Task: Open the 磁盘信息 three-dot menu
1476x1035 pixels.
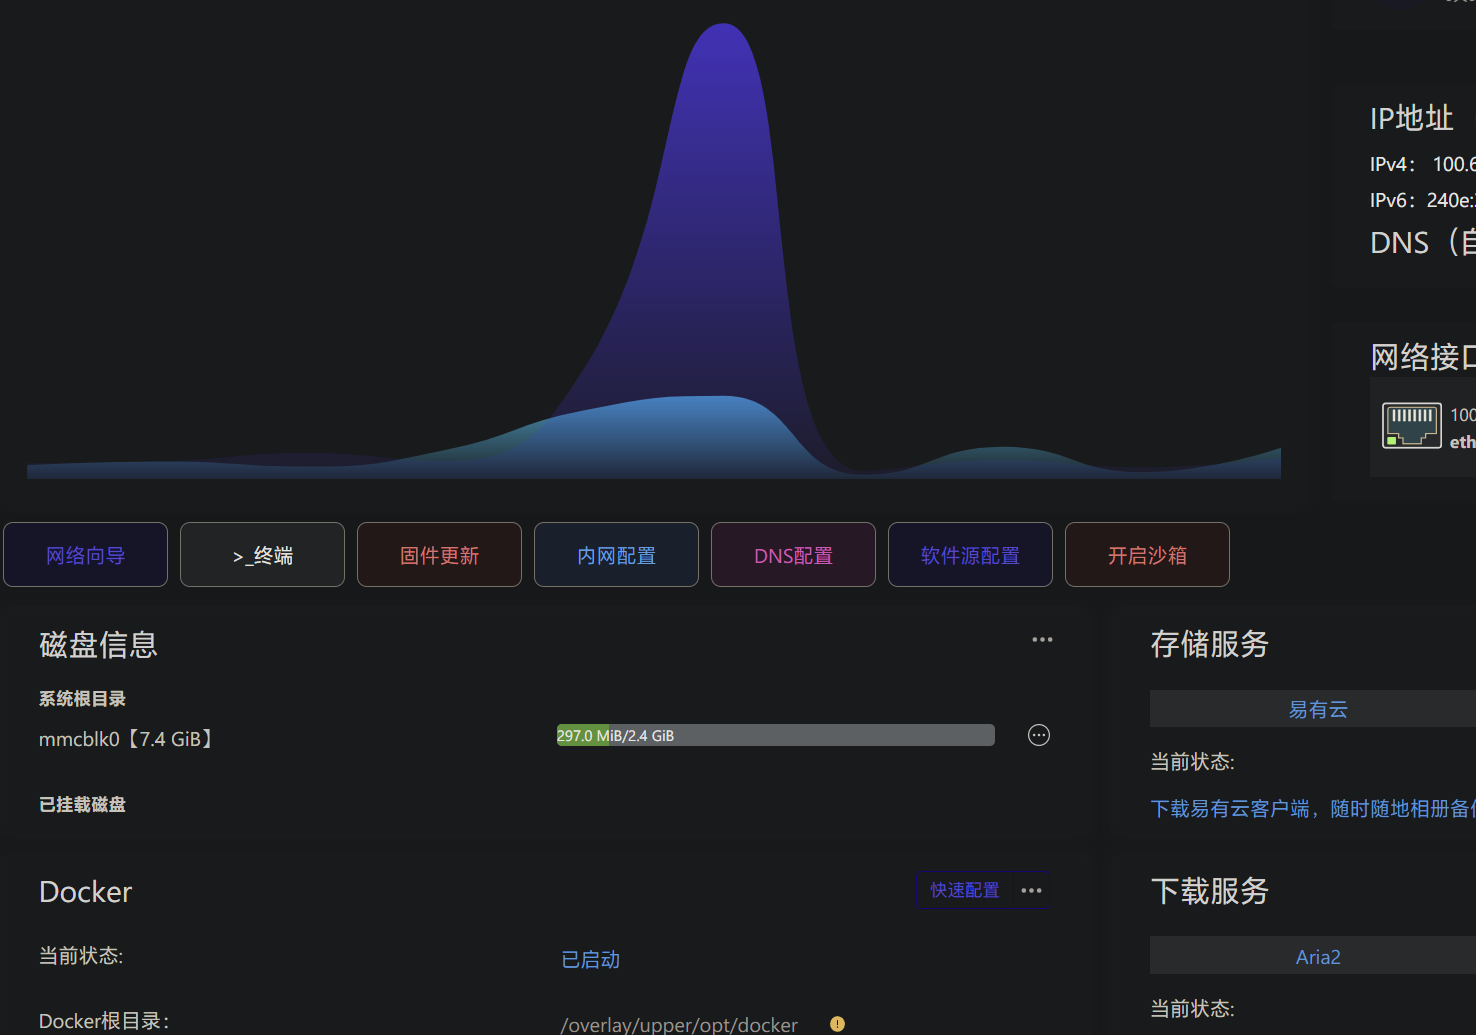Action: click(x=1042, y=640)
